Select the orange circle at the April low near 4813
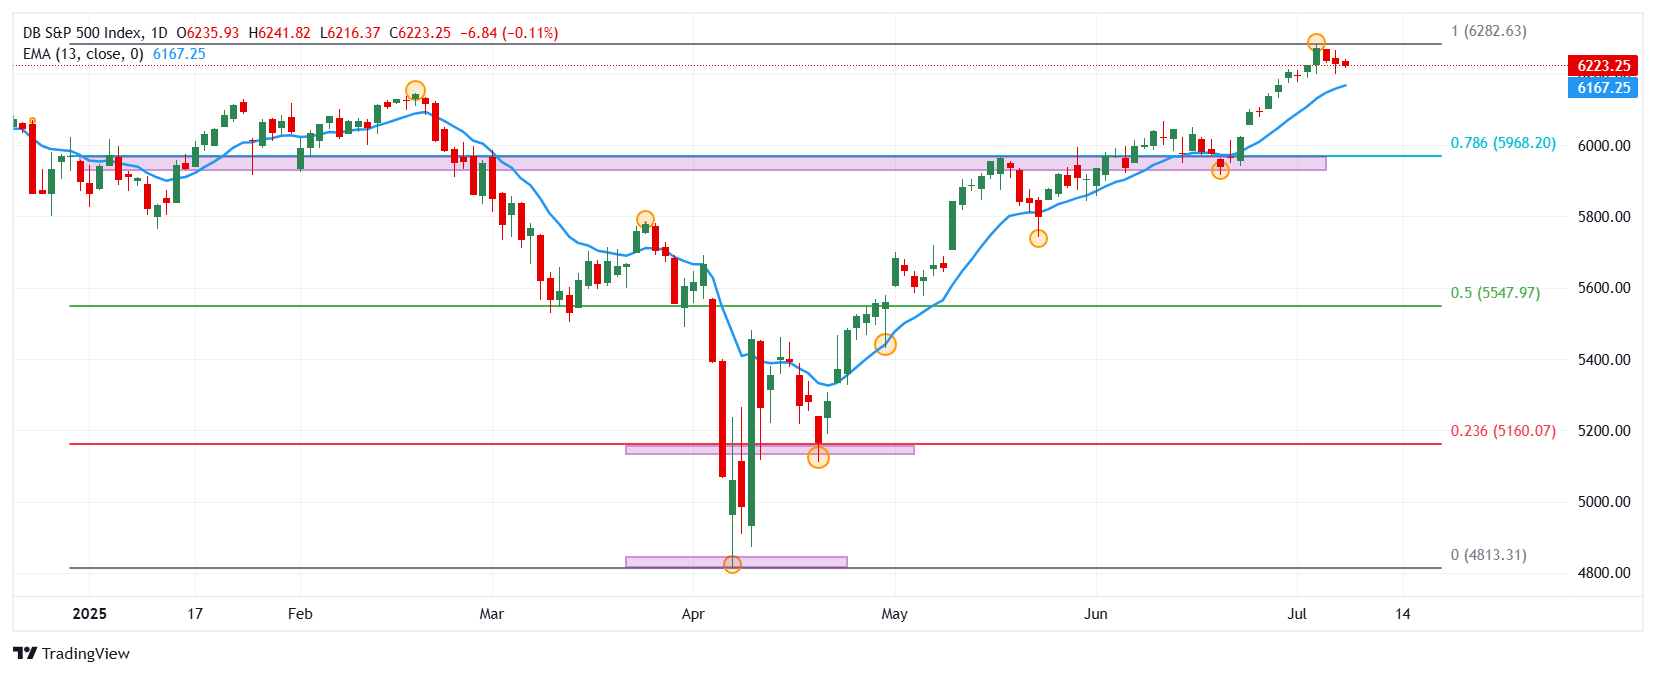The image size is (1656, 675). point(732,564)
